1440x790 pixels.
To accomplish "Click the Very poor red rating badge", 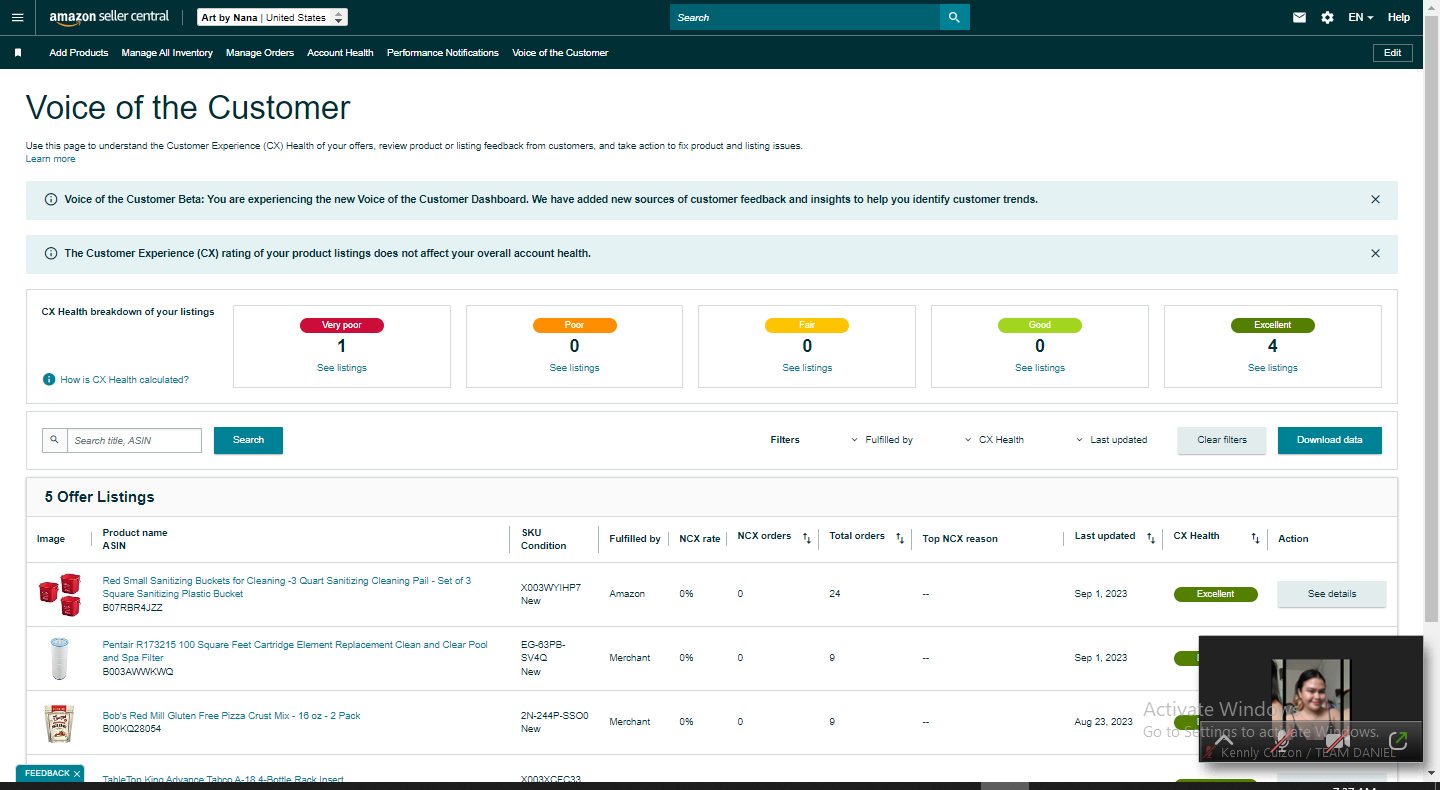I will (342, 325).
